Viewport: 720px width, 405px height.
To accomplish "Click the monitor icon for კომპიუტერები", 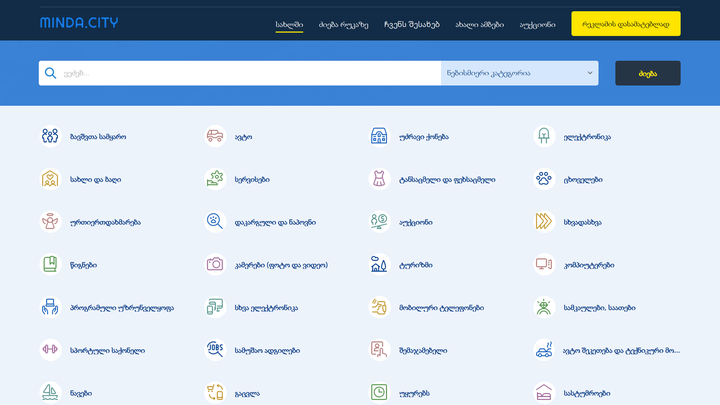I will point(544,264).
